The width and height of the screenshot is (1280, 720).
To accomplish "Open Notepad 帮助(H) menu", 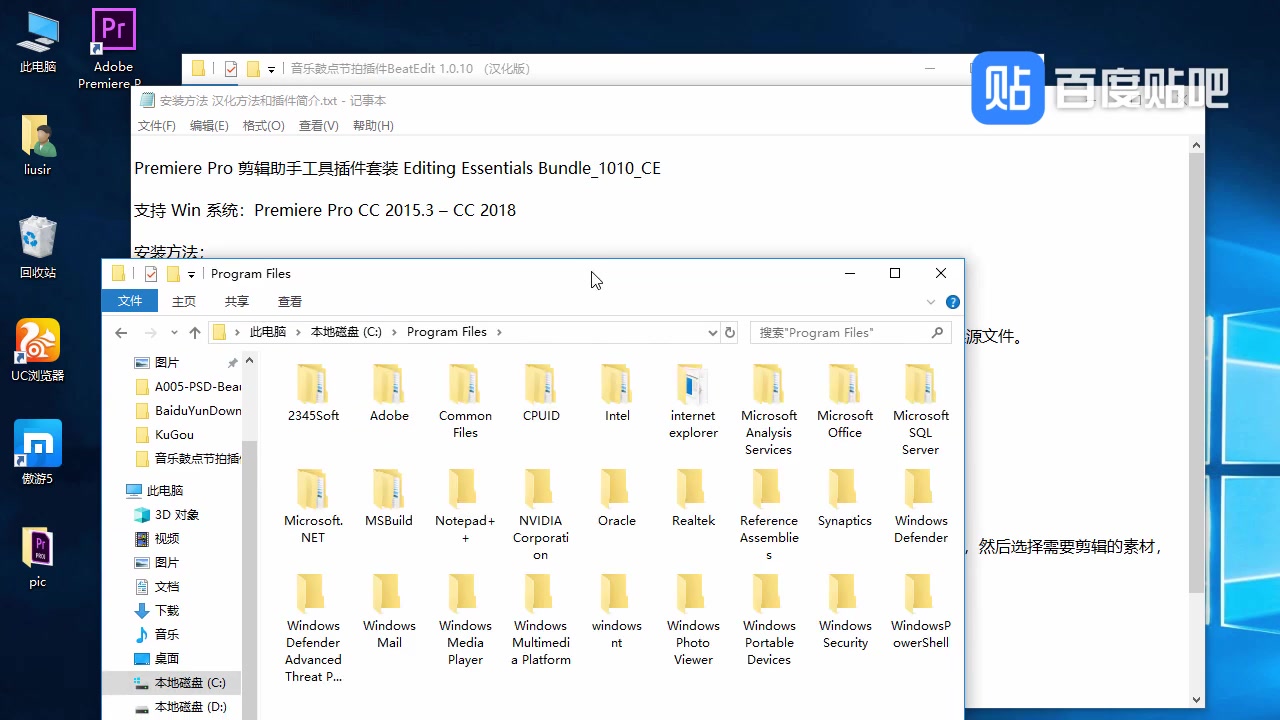I will (x=373, y=126).
